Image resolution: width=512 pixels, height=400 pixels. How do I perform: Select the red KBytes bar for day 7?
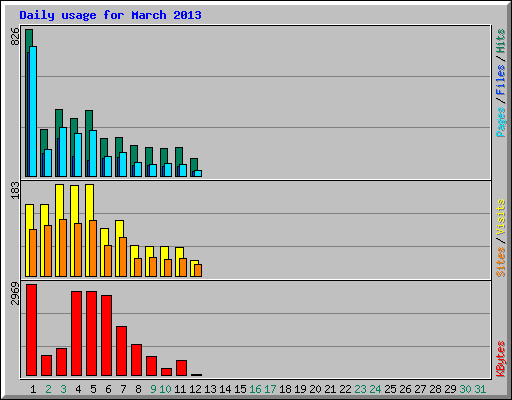click(121, 351)
